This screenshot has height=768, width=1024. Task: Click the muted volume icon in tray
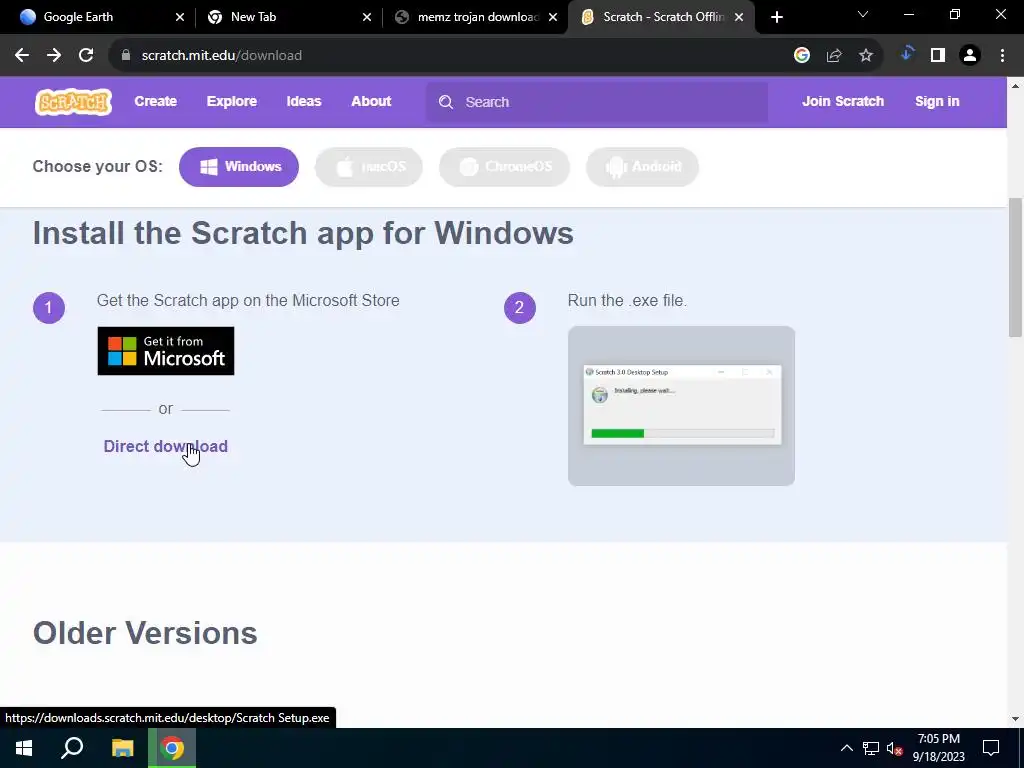[x=894, y=748]
